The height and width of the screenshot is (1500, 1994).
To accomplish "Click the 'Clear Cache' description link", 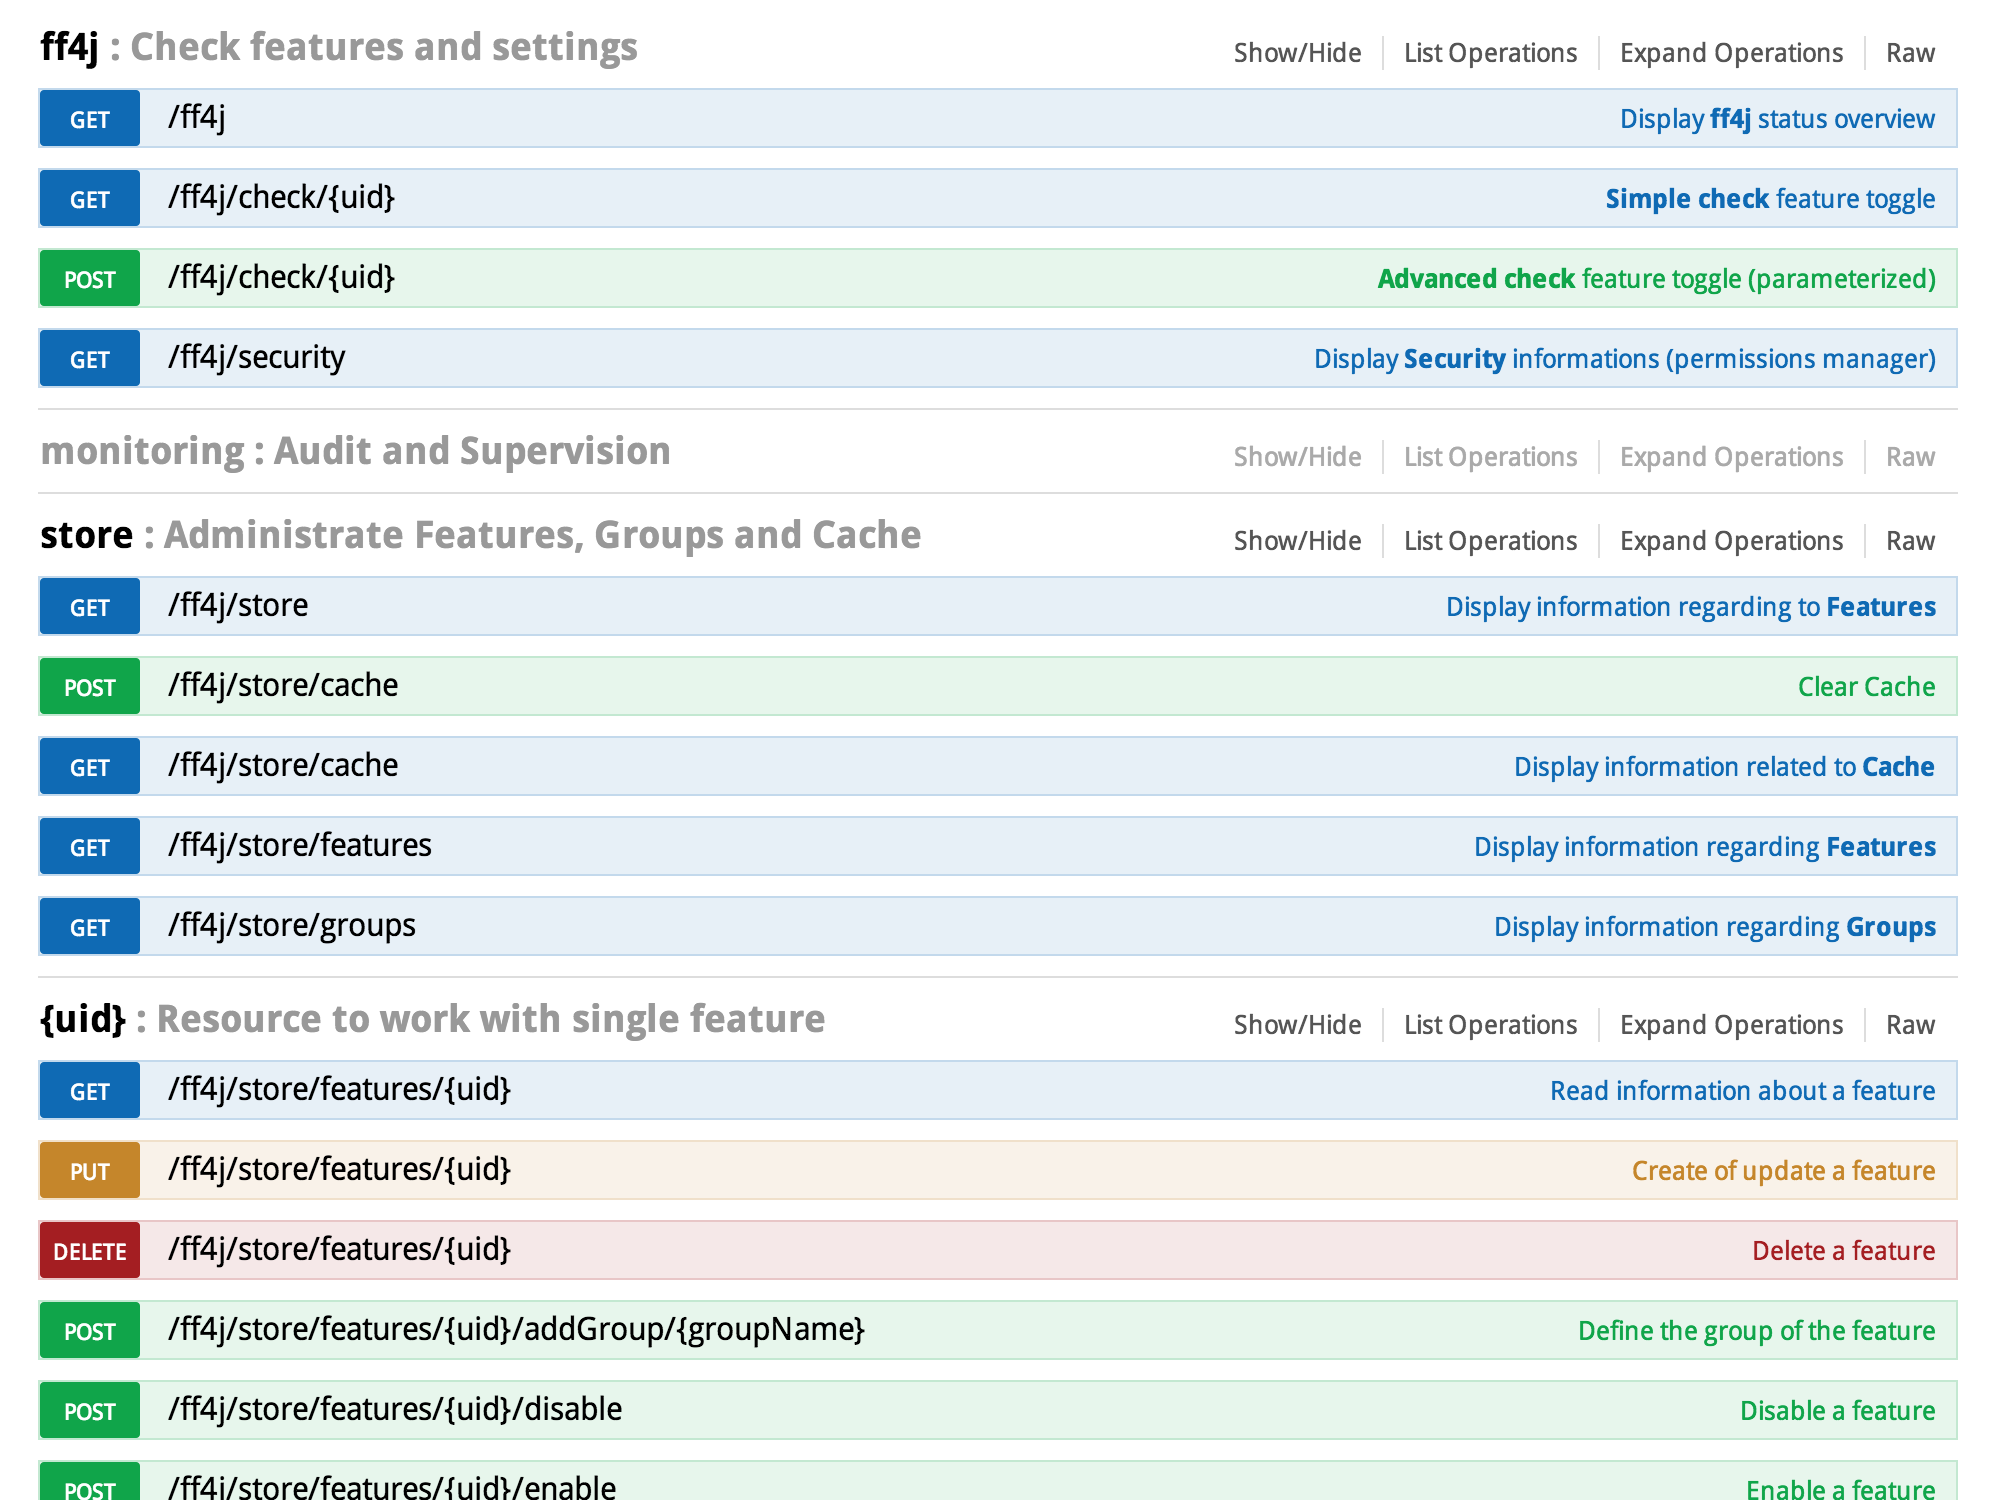I will pyautogui.click(x=1865, y=687).
